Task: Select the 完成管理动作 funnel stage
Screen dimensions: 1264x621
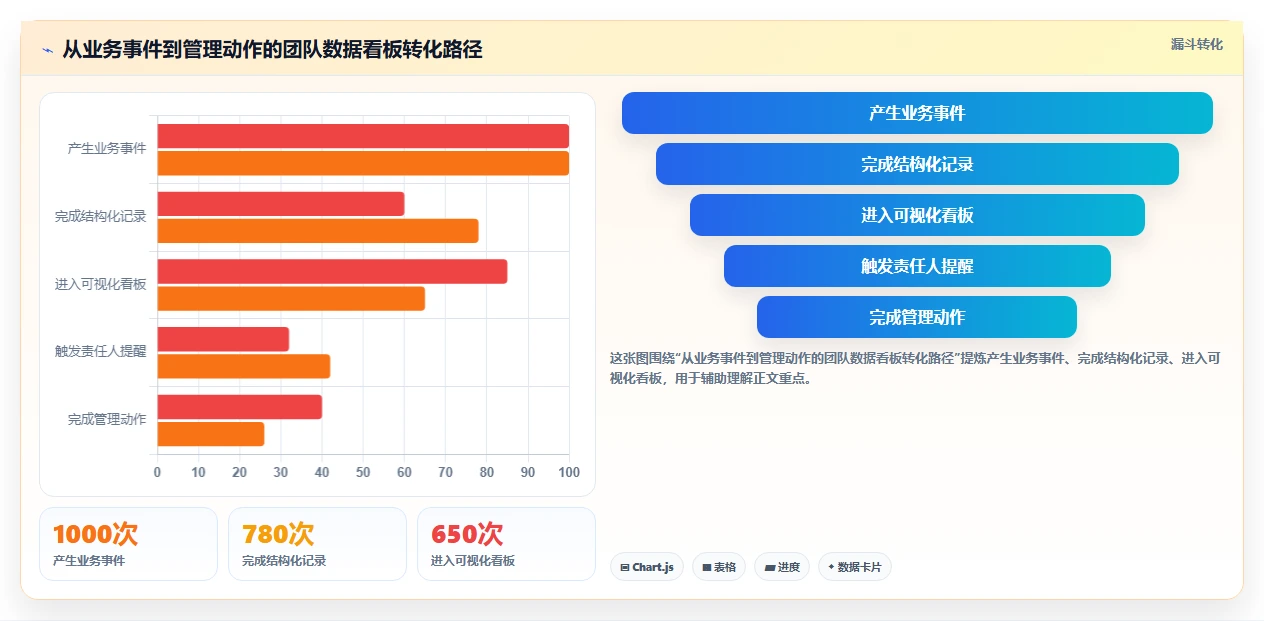Action: pyautogui.click(x=917, y=317)
